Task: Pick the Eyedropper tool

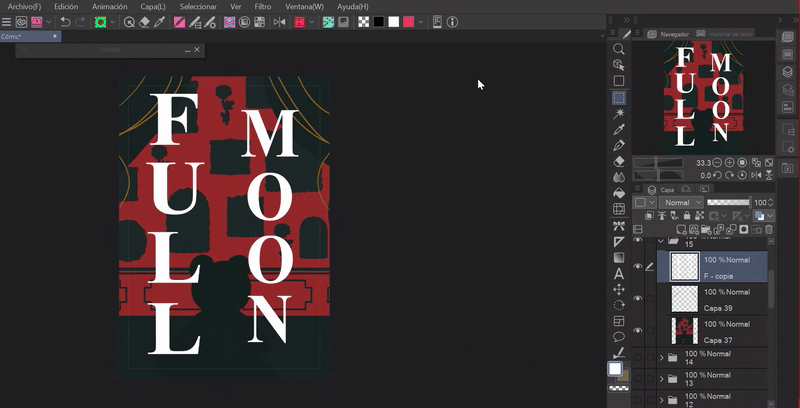Action: (x=619, y=129)
